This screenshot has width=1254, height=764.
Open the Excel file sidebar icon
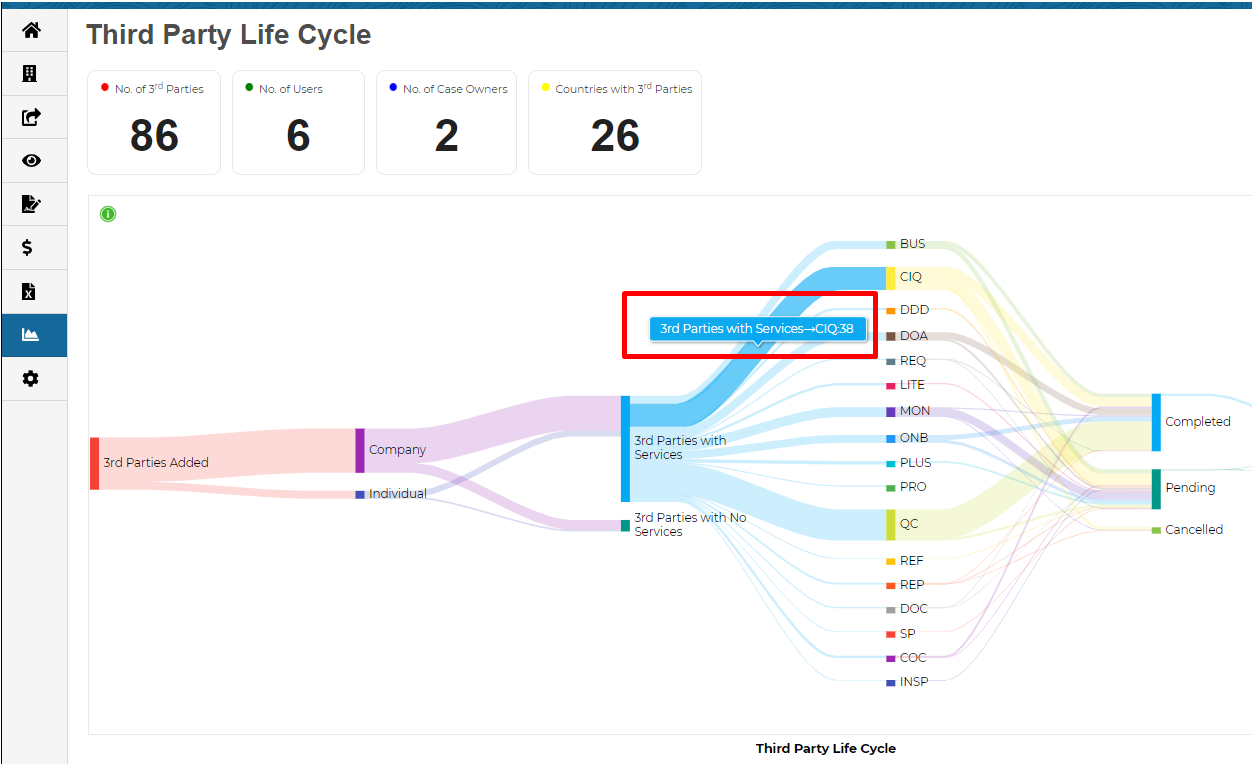click(x=30, y=291)
